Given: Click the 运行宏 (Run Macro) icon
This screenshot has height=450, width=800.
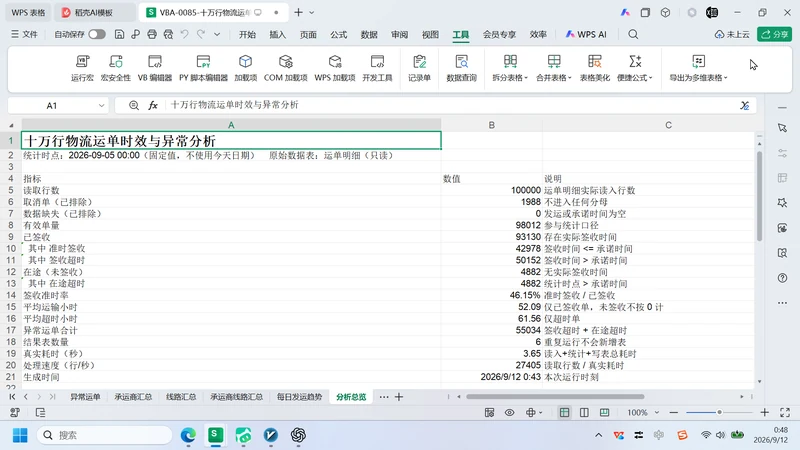Looking at the screenshot, I should click(82, 68).
